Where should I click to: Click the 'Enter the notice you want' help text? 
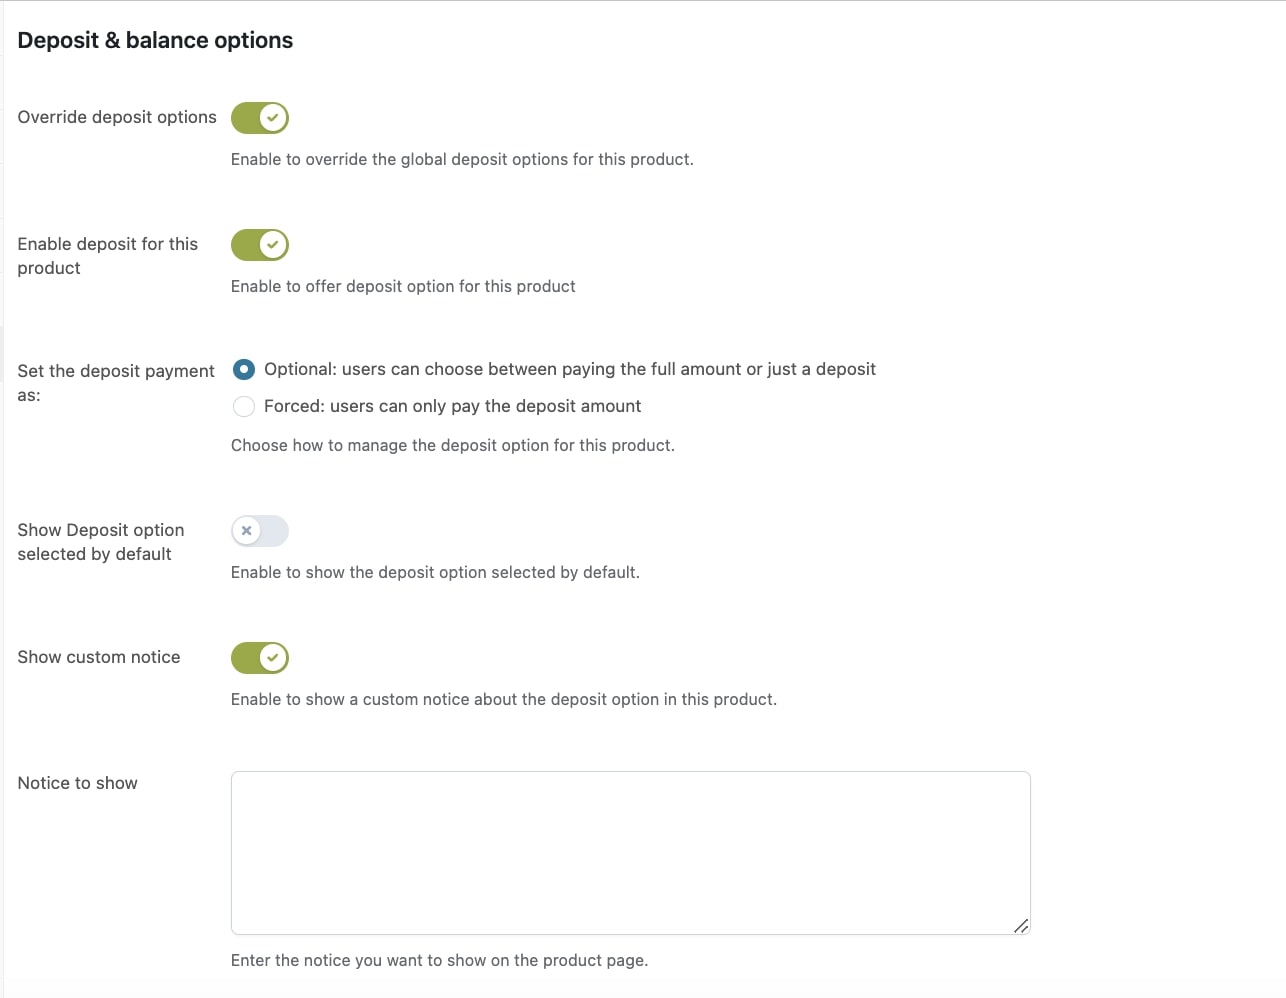coord(439,960)
